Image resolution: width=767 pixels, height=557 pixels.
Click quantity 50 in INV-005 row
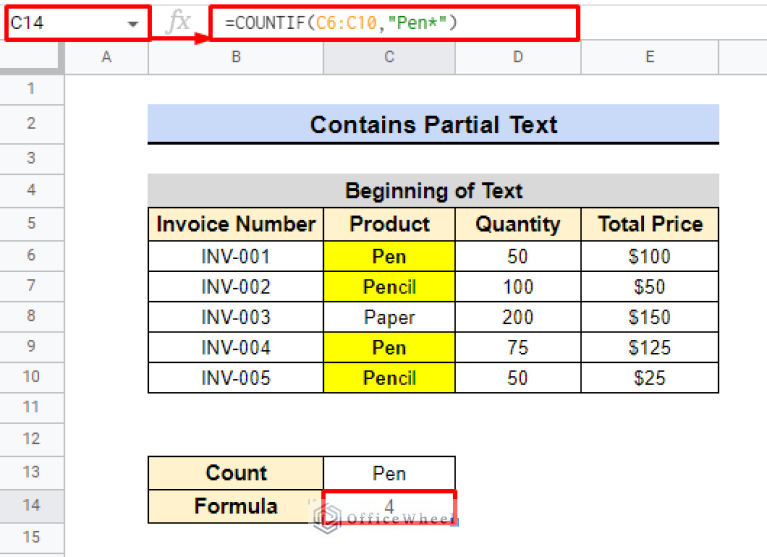click(x=518, y=378)
